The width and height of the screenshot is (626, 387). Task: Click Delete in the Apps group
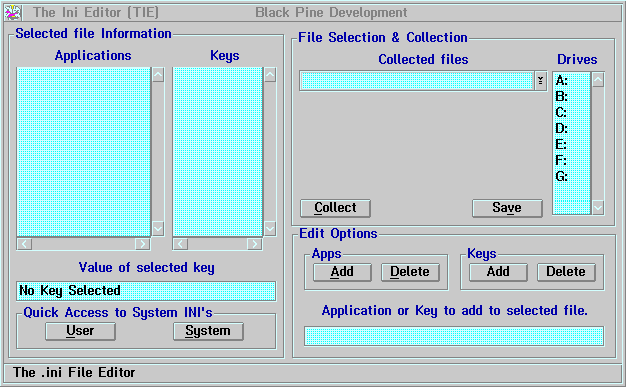(410, 272)
